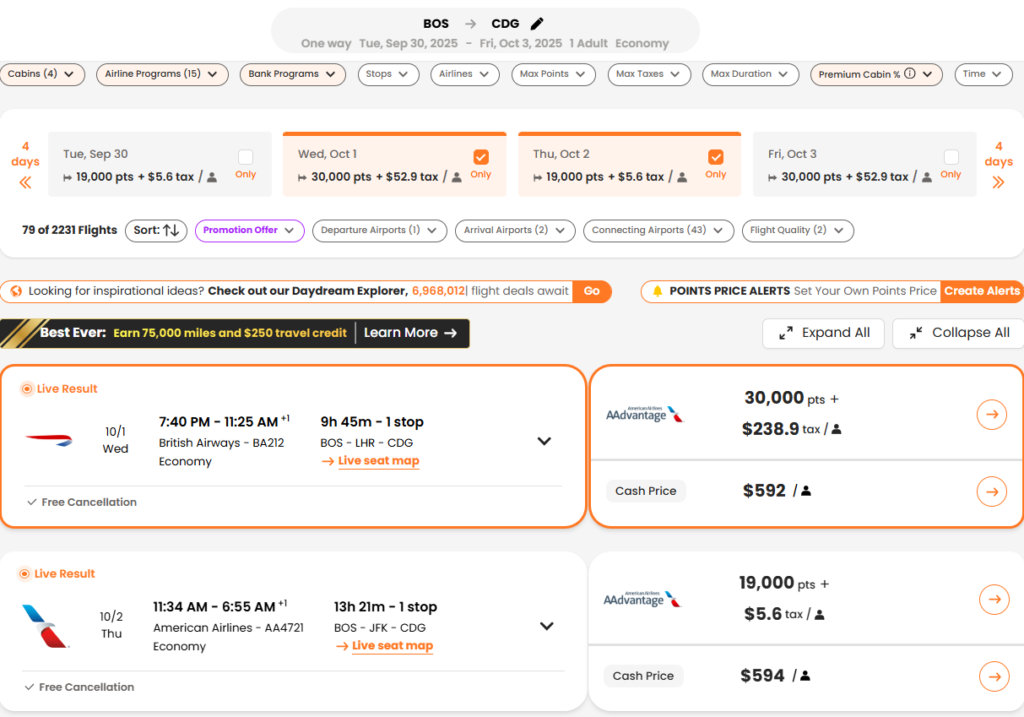
Task: Expand details of the American Airlines AA4721 flight
Action: click(x=547, y=626)
